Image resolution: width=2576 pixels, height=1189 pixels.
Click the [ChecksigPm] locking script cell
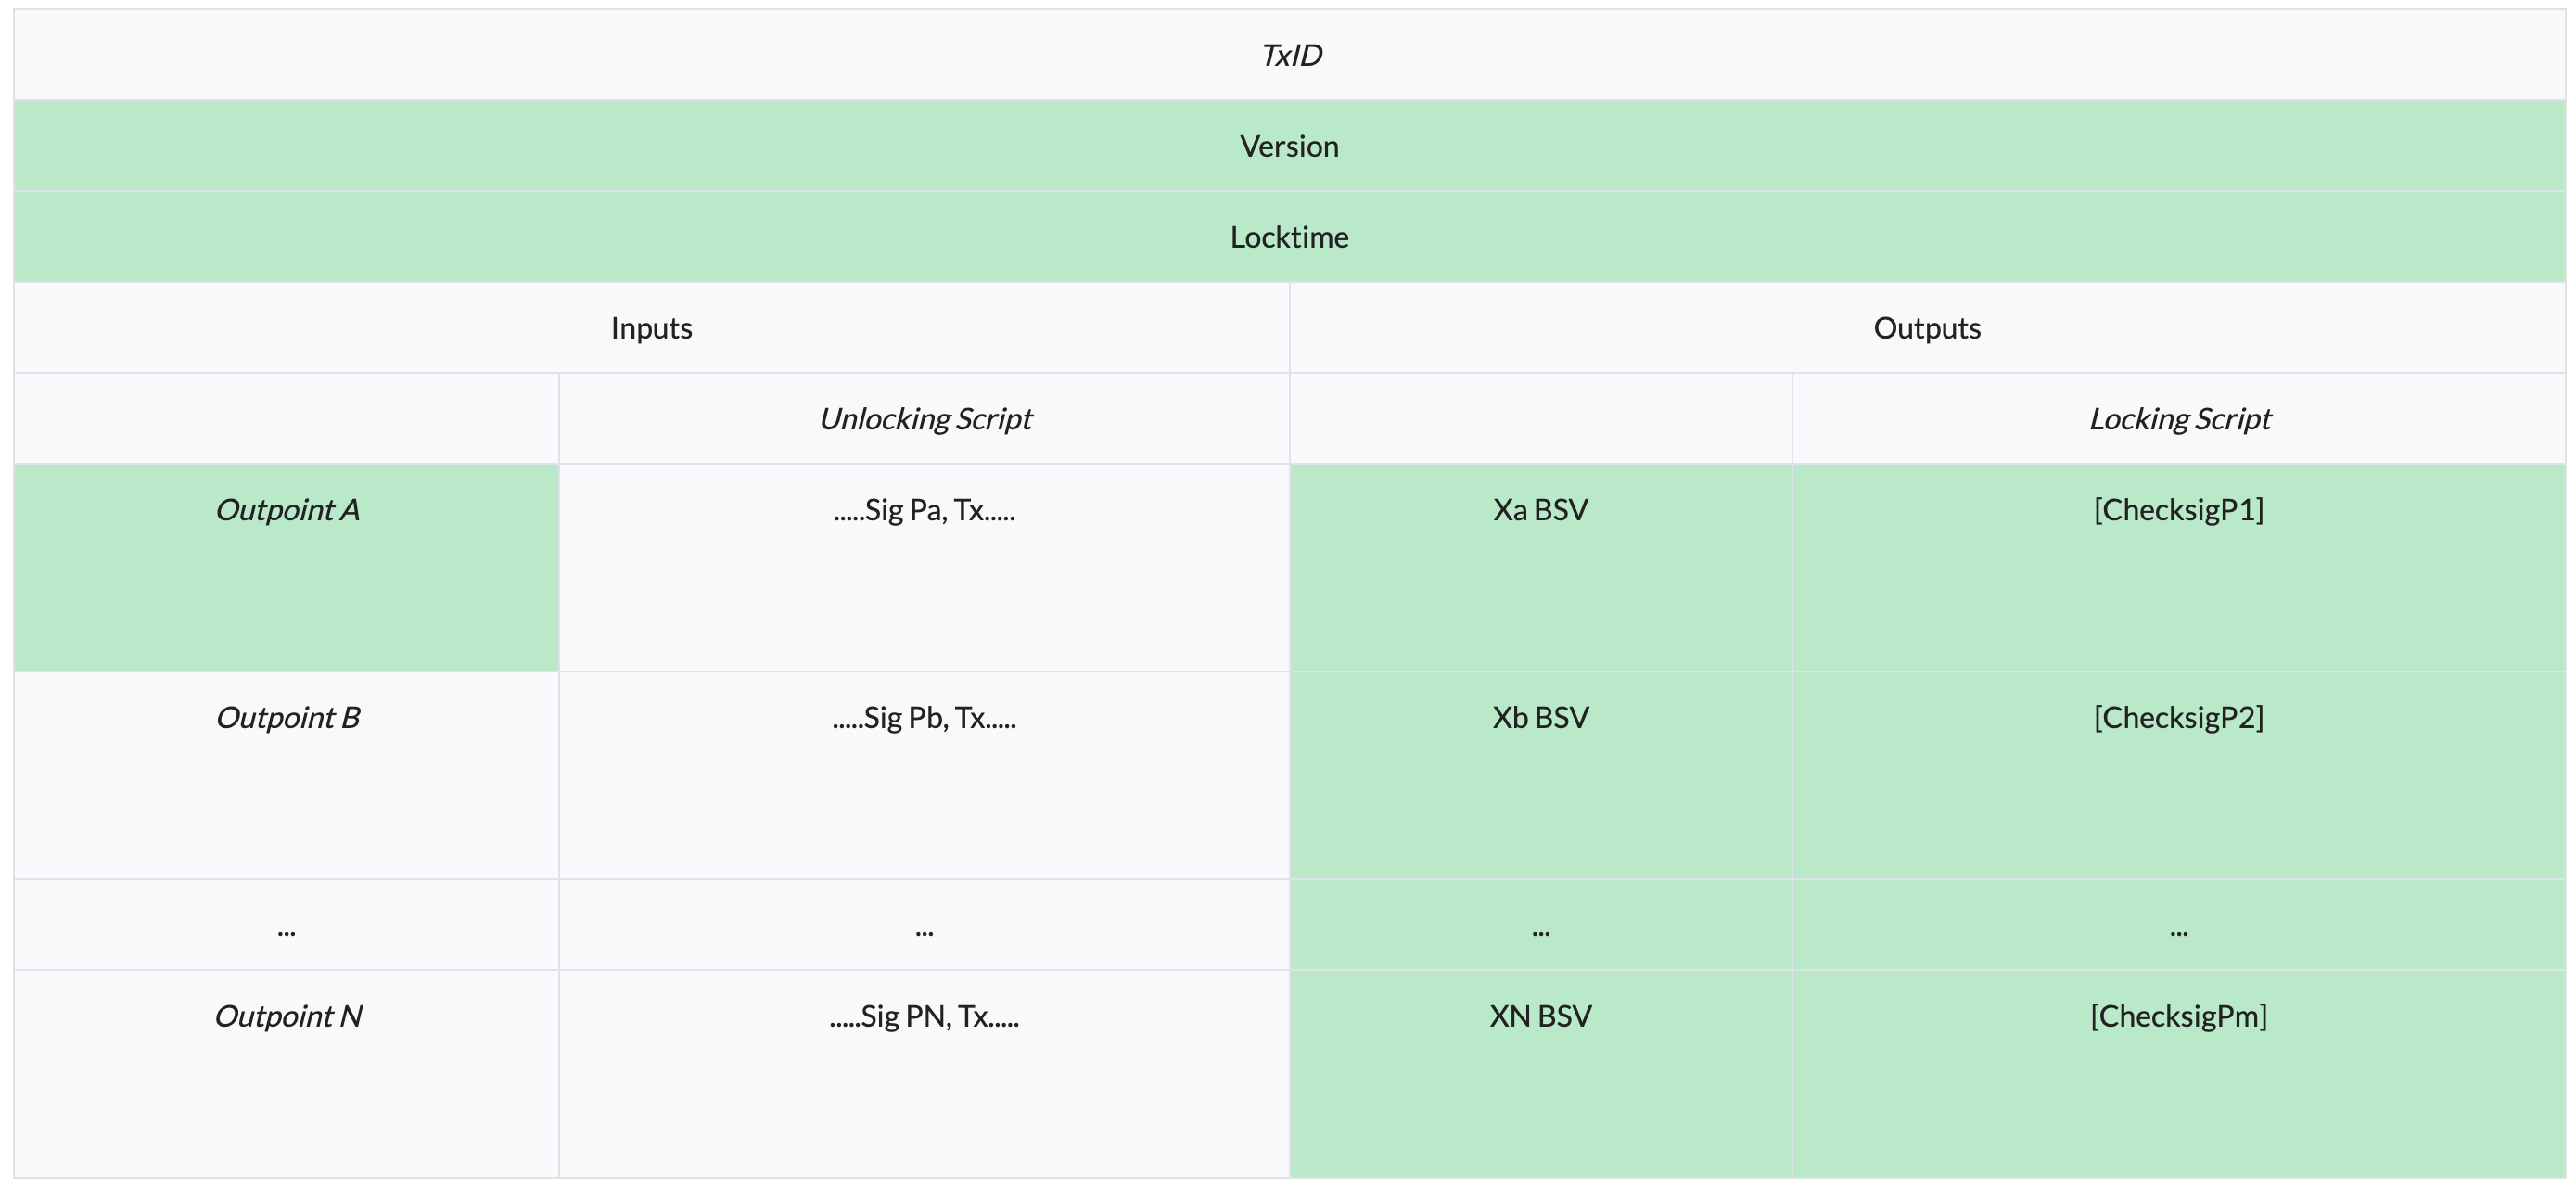click(2178, 1017)
